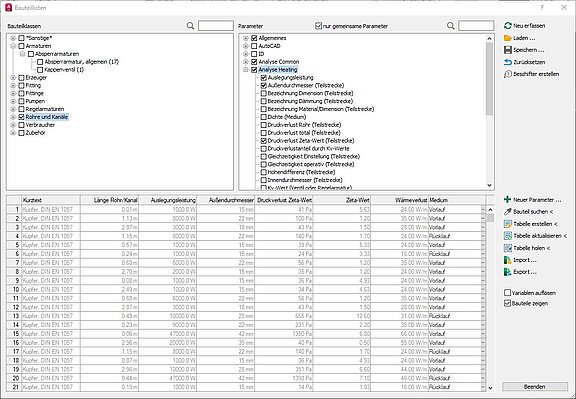This screenshot has height=399, width=576.
Task: Click Außendurchmesser column header
Action: pos(226,200)
